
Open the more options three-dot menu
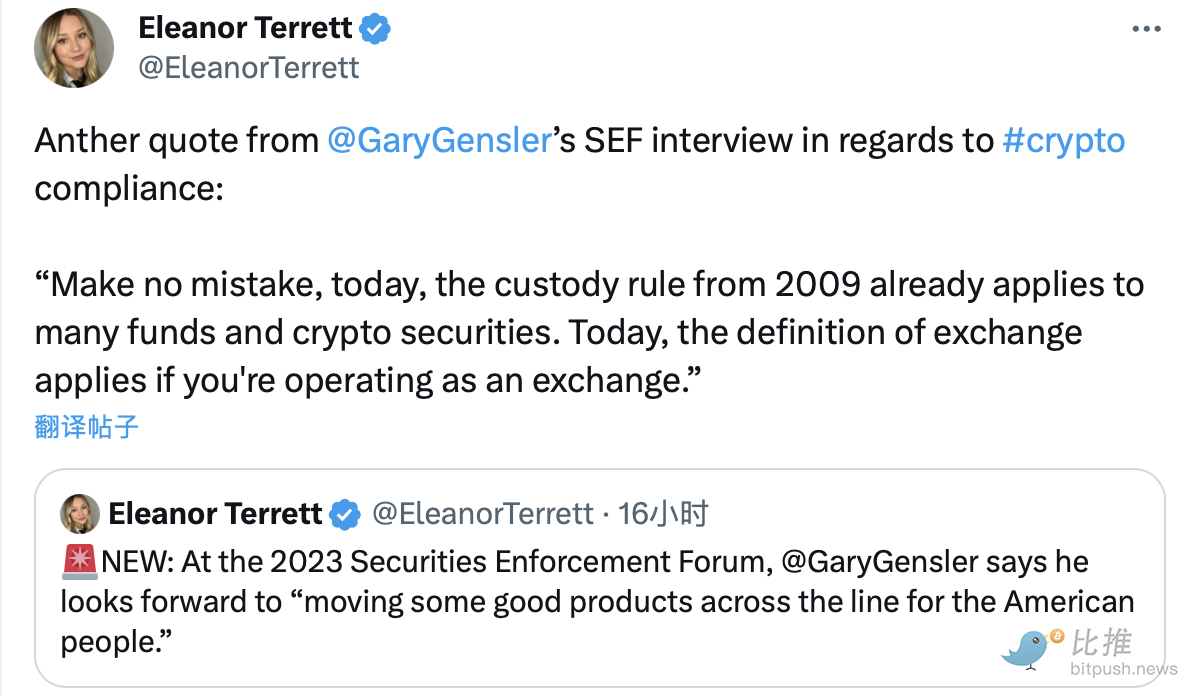point(1146,30)
